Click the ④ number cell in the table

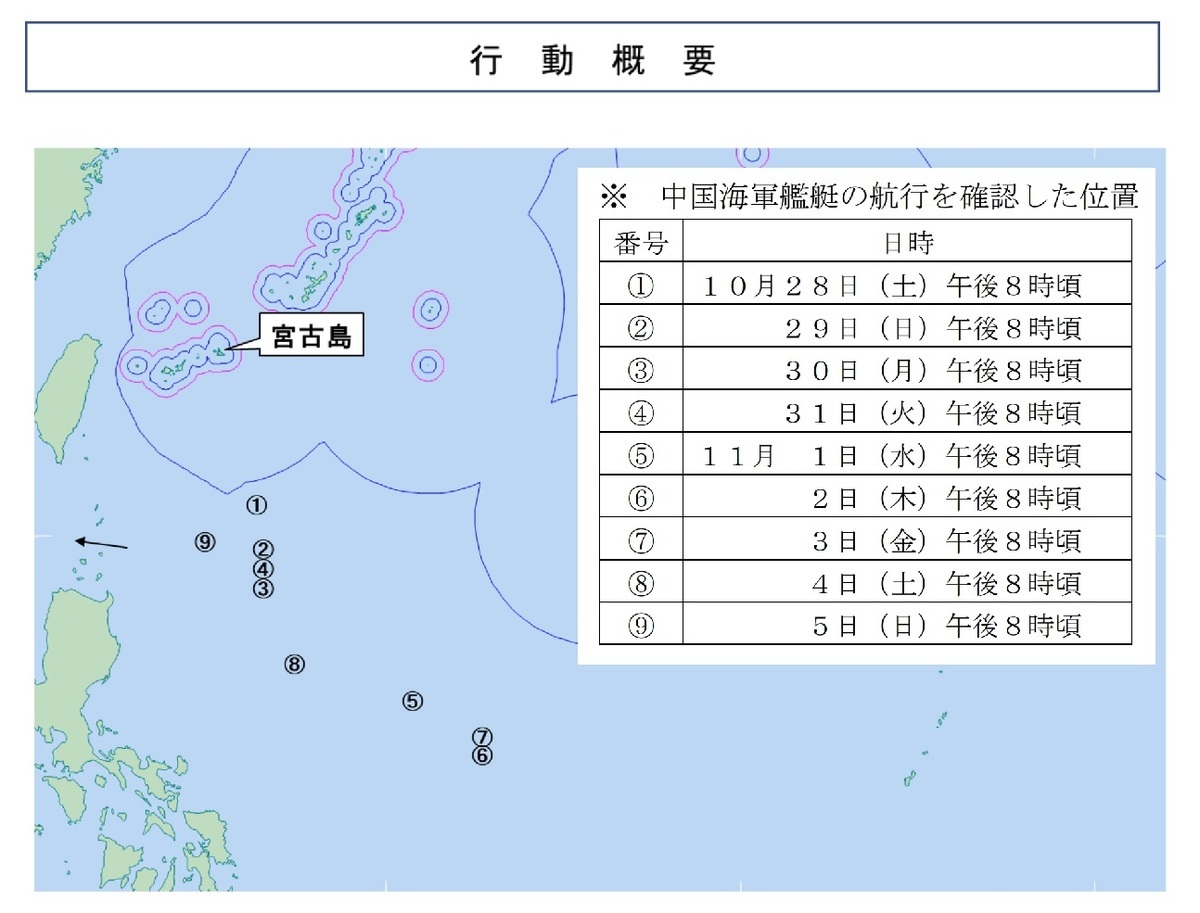point(641,413)
